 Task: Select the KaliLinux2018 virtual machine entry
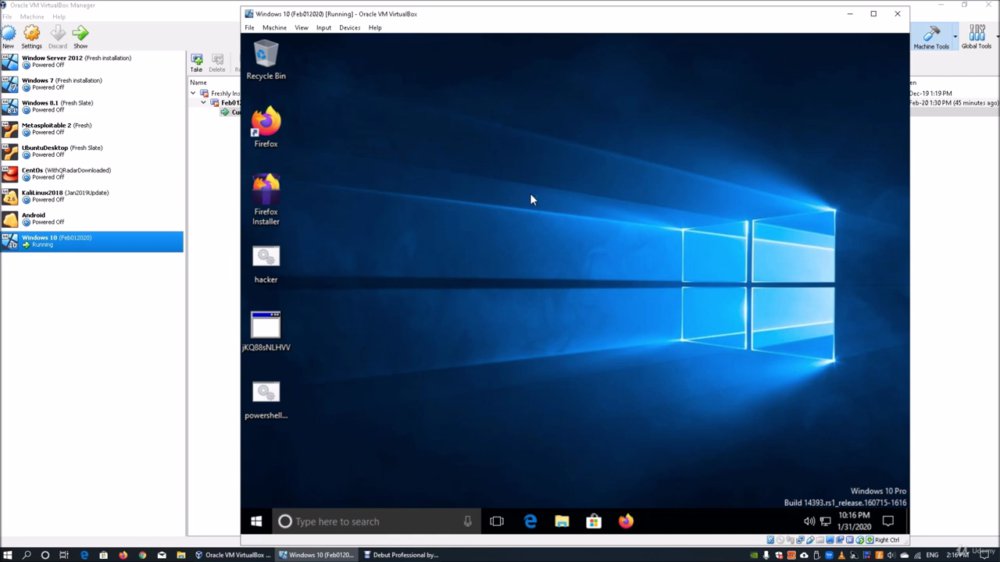point(92,196)
